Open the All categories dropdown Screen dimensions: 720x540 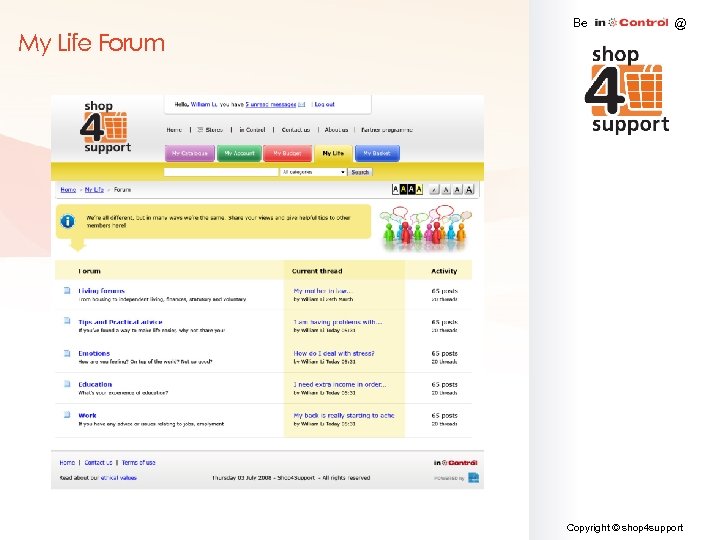point(313,172)
